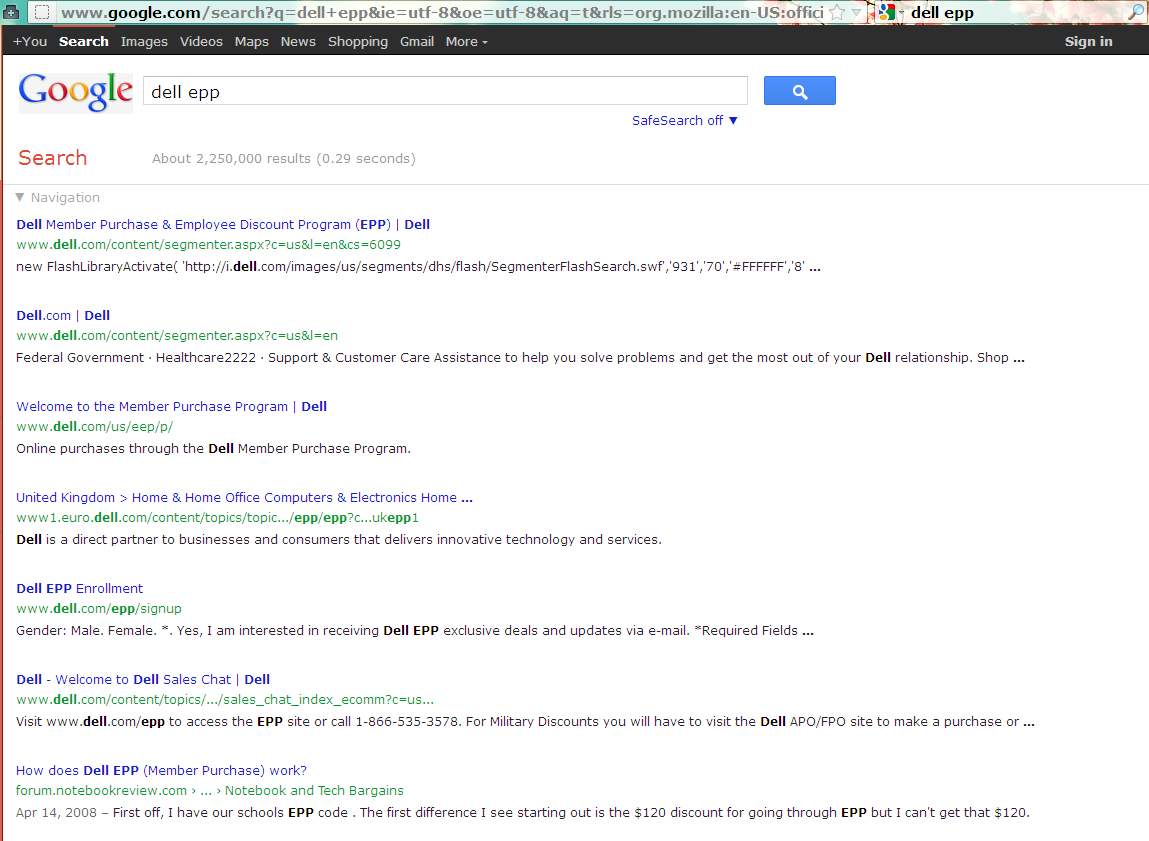The image size is (1149, 841).
Task: Click the browser address bar URL
Action: (440, 13)
